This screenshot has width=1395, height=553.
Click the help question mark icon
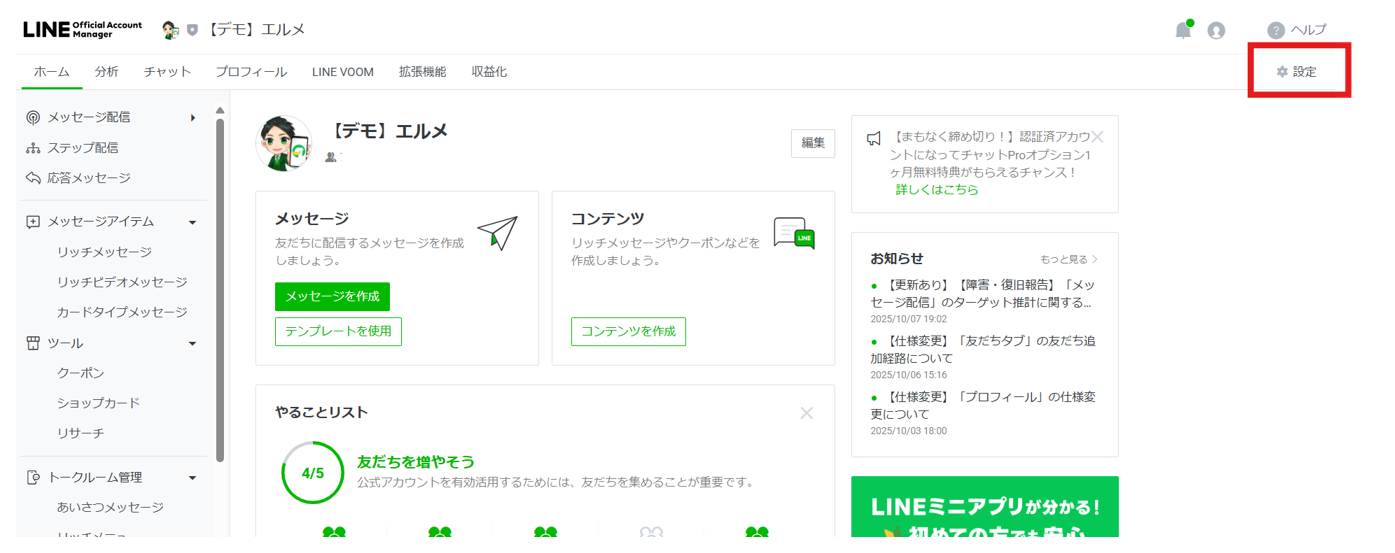pyautogui.click(x=1275, y=31)
